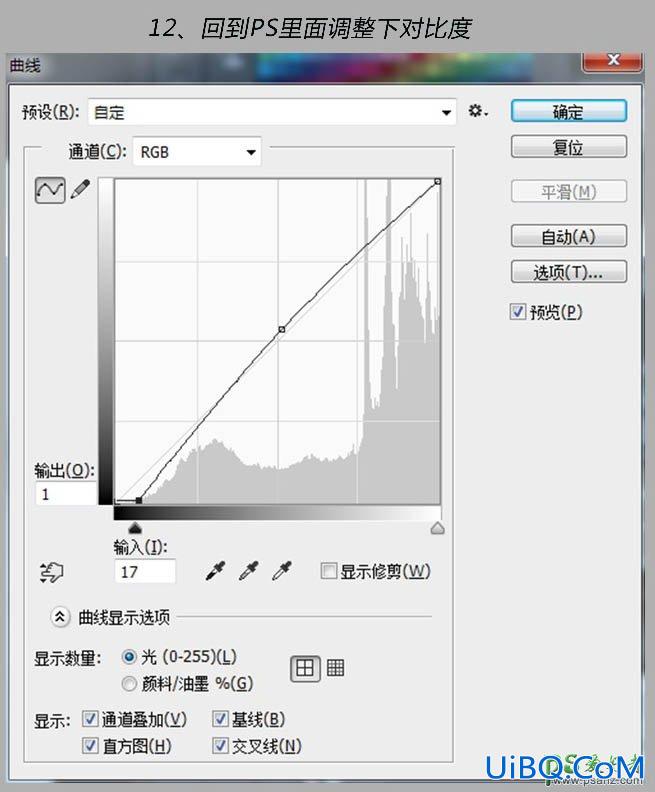Click the 输入(I) value field showing 17
Screen dimensions: 655x792
[145, 571]
